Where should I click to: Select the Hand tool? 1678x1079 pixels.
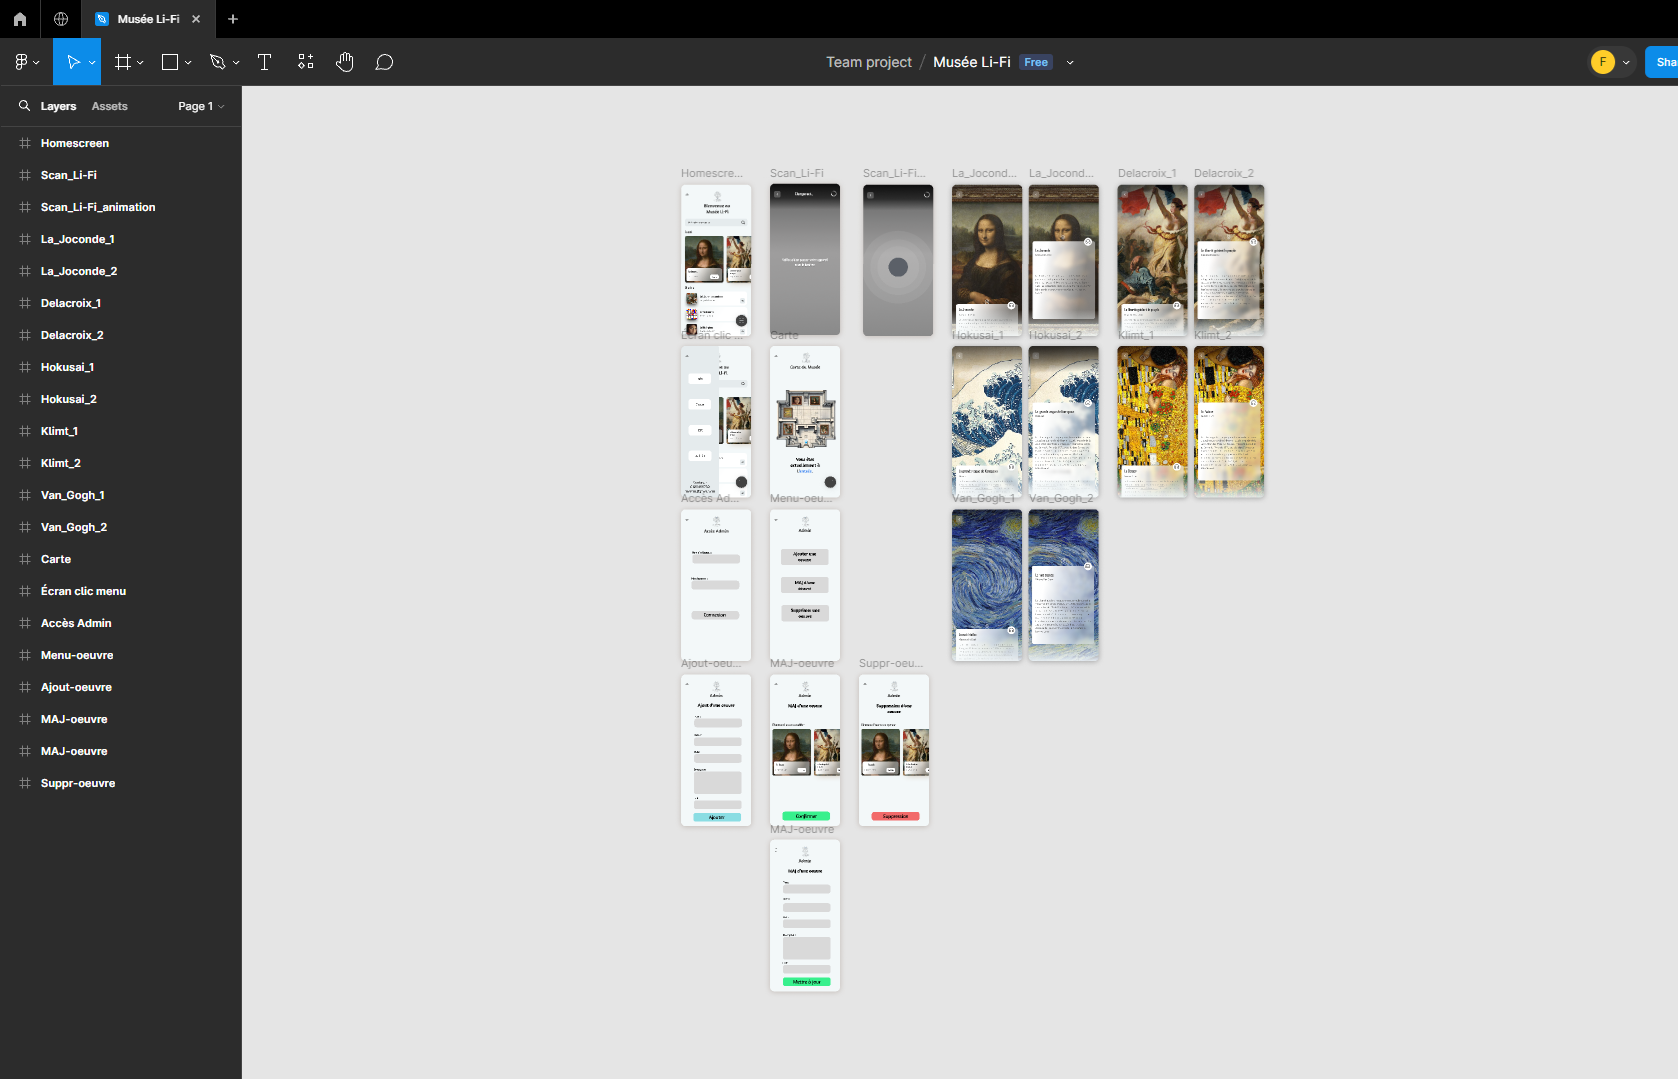pyautogui.click(x=345, y=62)
